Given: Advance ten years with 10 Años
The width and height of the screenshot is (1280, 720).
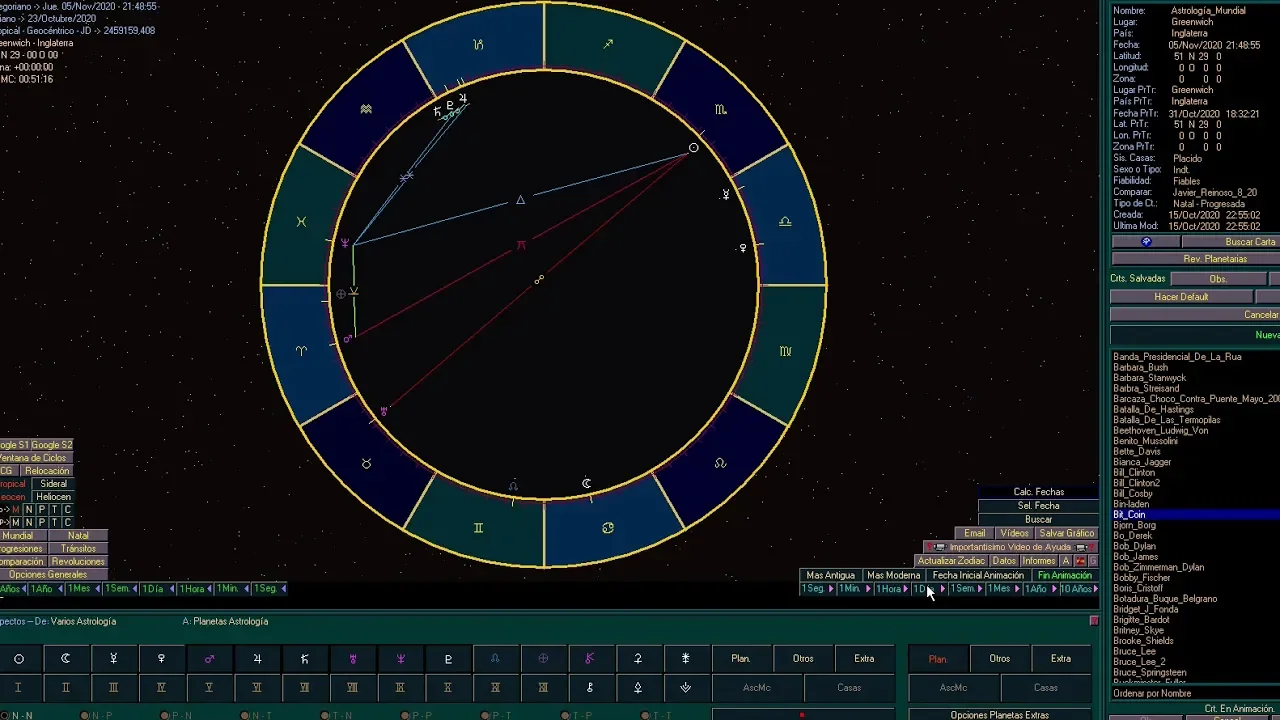Looking at the screenshot, I should point(1079,589).
